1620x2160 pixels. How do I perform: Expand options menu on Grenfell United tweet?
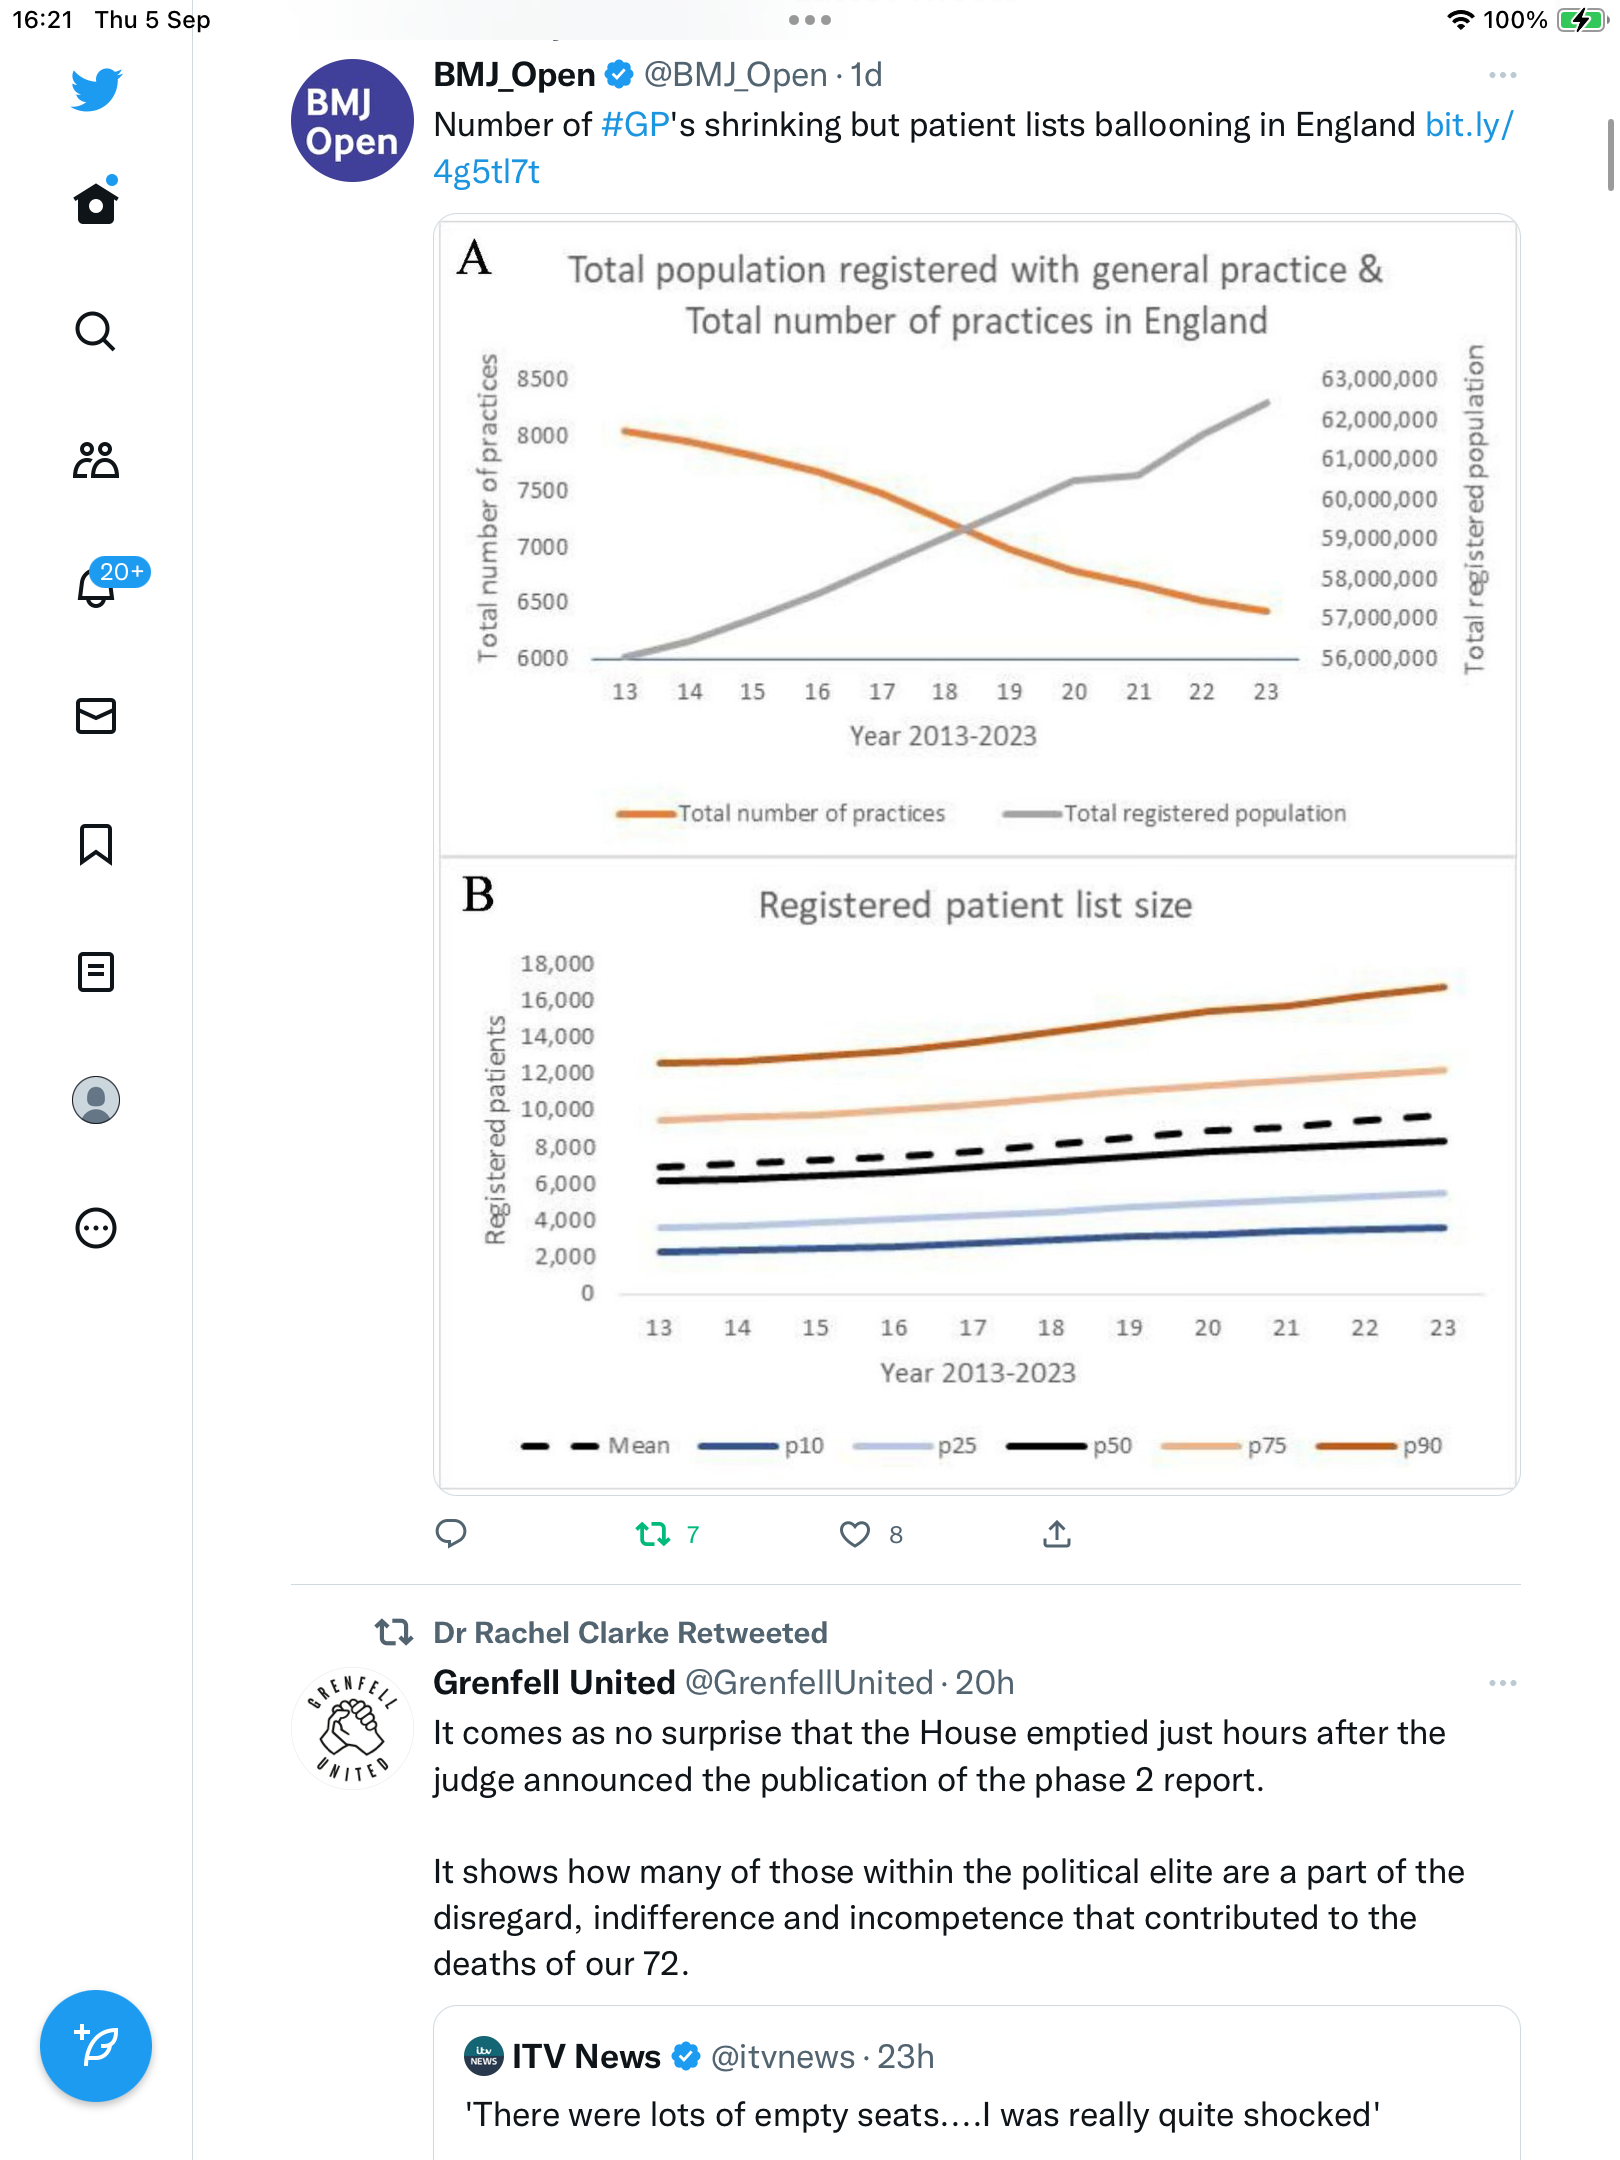(x=1502, y=1683)
